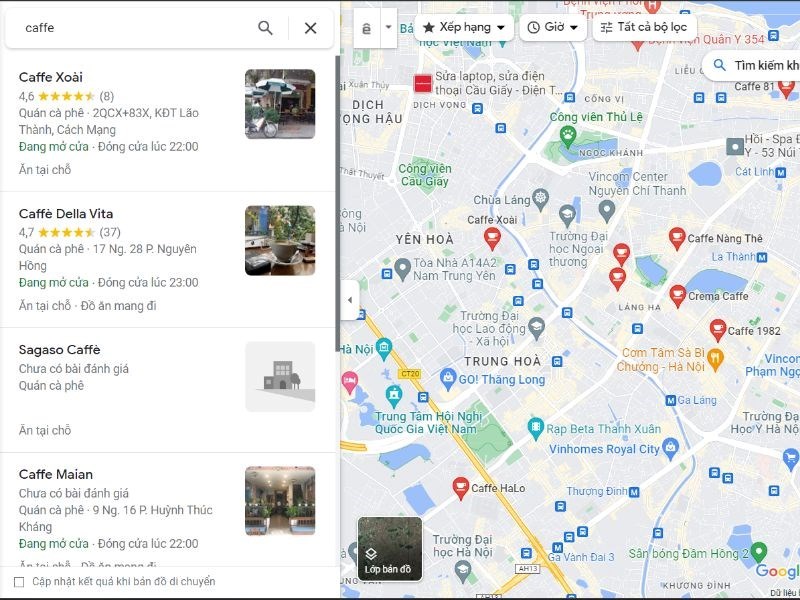Enable update results when map moves checkbox
The width and height of the screenshot is (800, 600).
coord(19,582)
